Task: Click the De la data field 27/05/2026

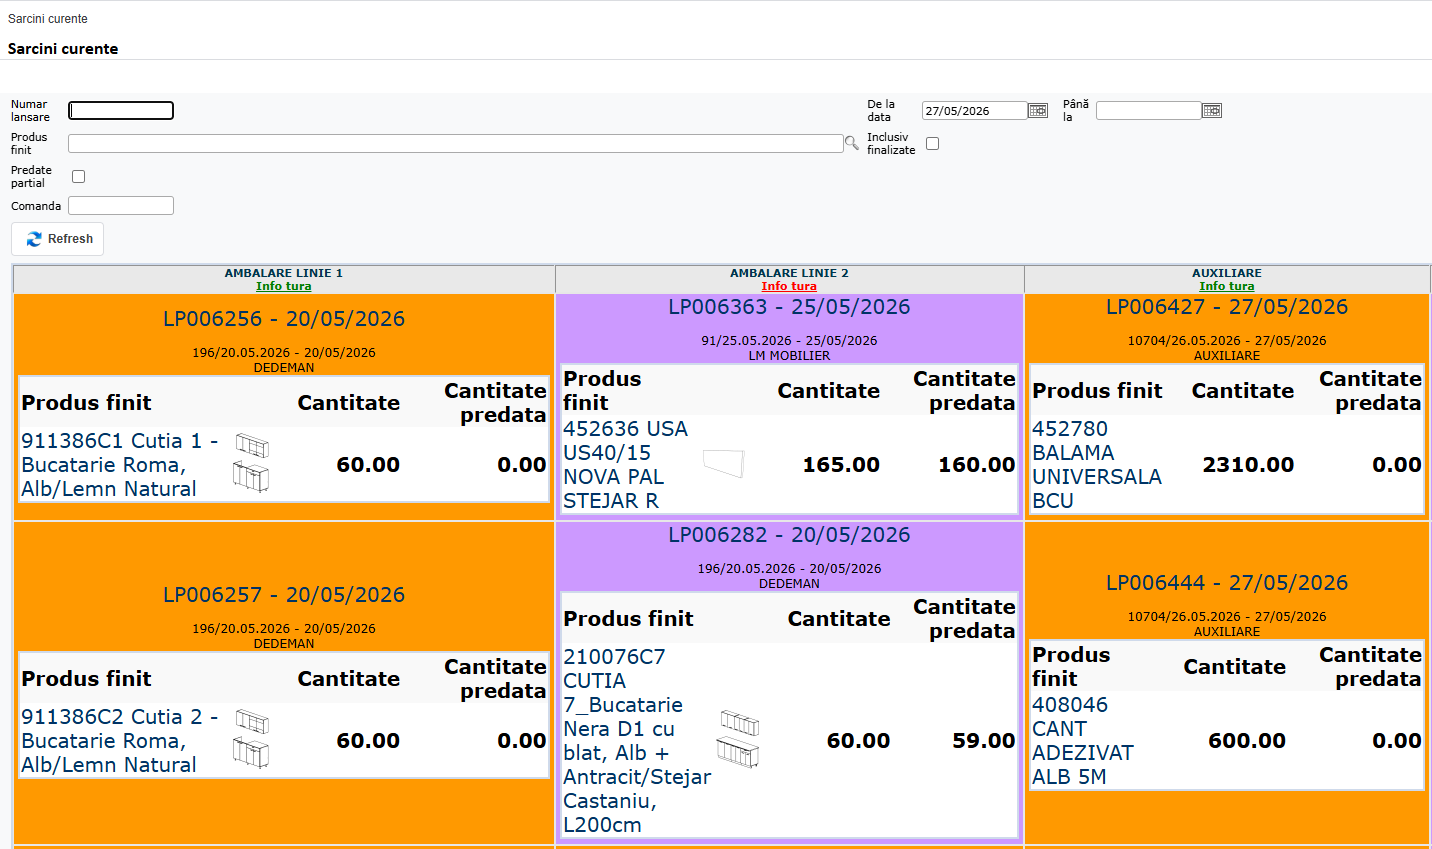Action: point(975,111)
